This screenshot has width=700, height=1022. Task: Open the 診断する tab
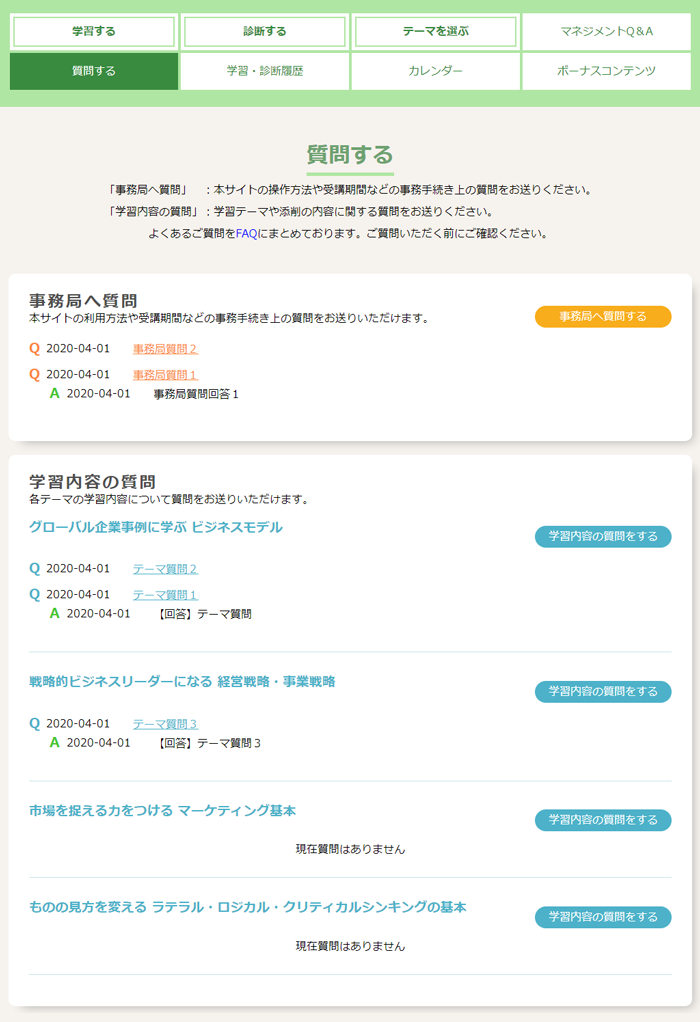tap(265, 31)
